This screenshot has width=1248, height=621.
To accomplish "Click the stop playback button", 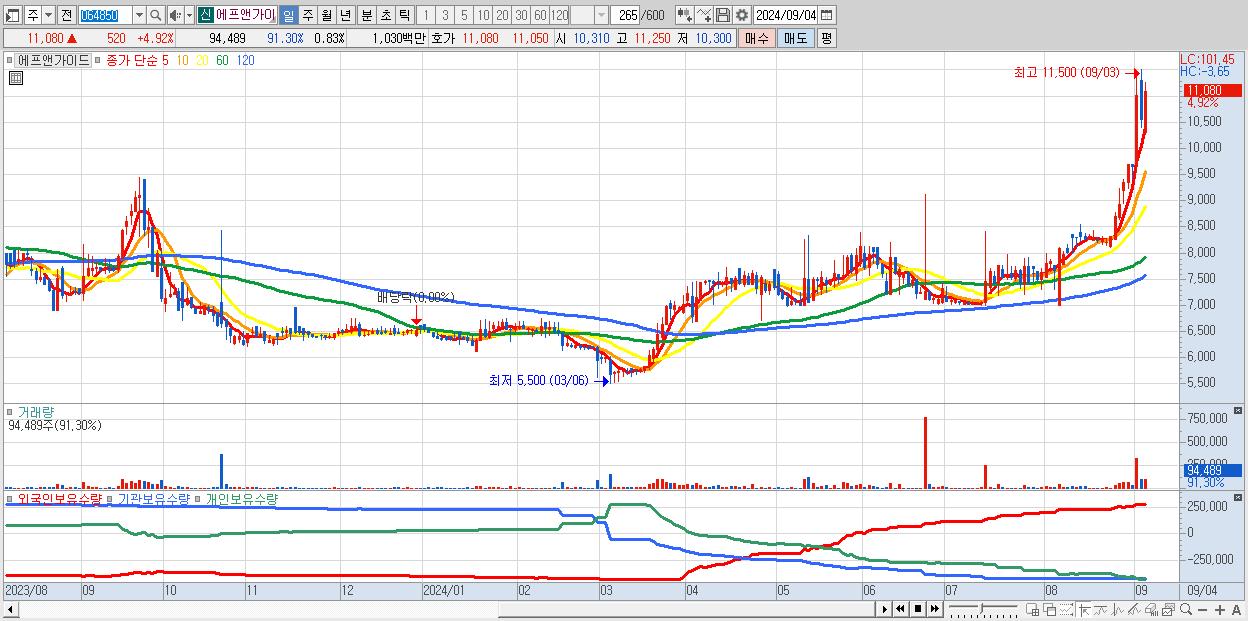I will pos(918,608).
